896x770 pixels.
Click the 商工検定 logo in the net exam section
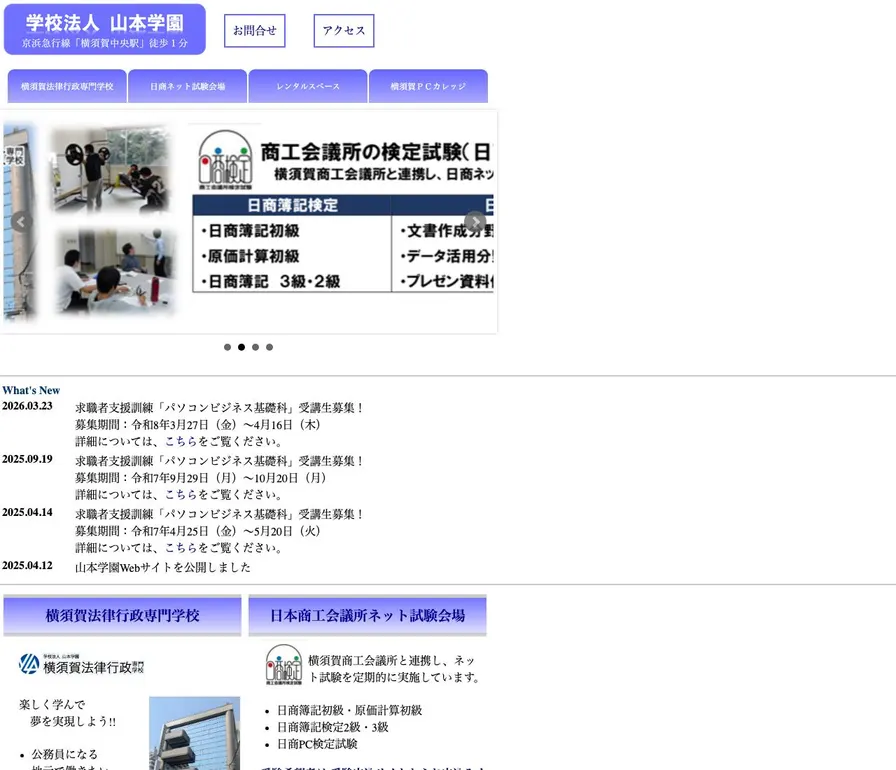pos(284,664)
